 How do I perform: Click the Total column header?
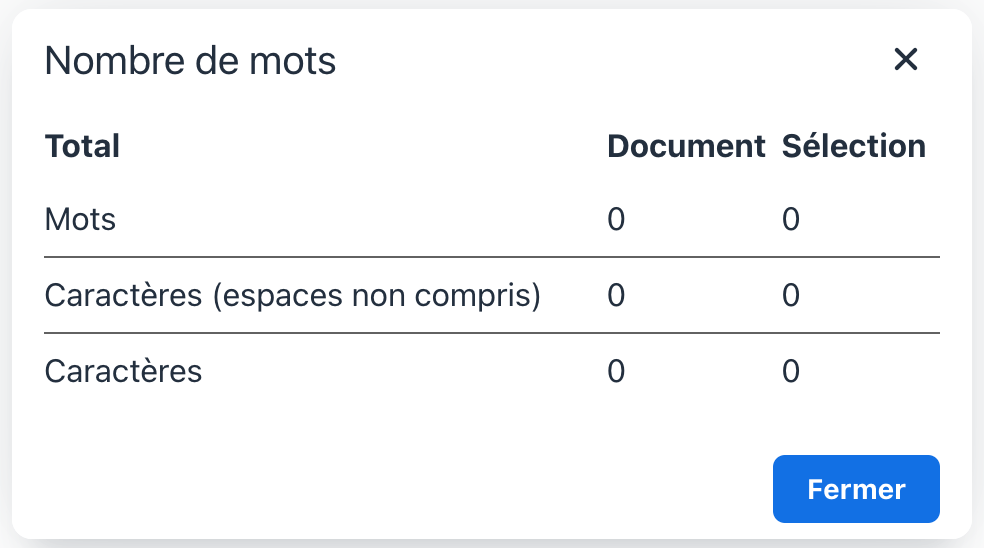pyautogui.click(x=82, y=146)
